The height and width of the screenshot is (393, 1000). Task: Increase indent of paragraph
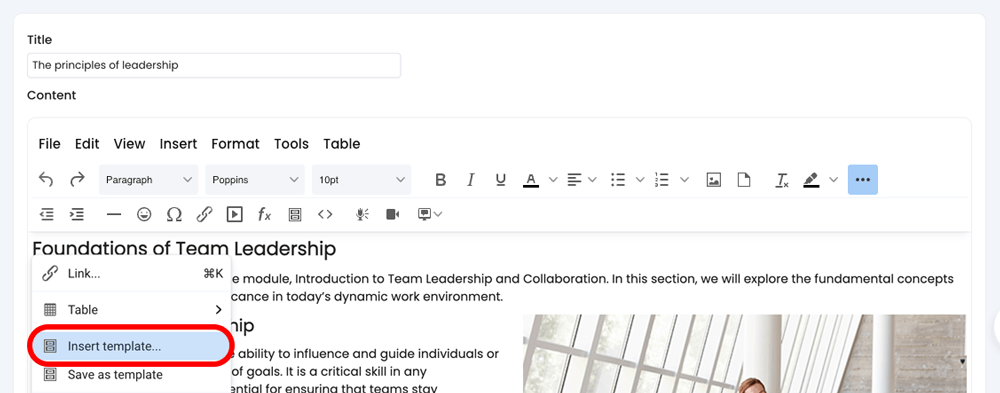[x=77, y=214]
